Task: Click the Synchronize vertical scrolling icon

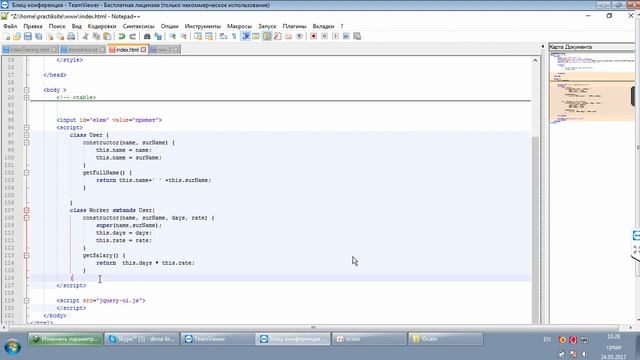Action: coord(198,36)
